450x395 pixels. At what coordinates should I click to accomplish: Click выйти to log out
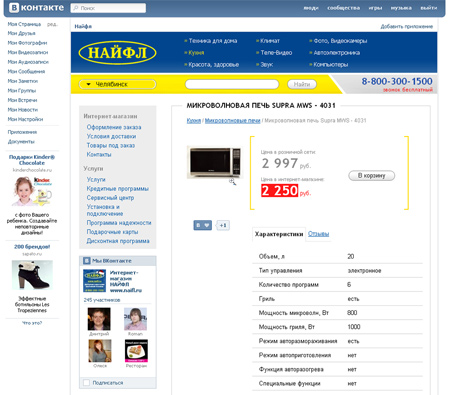(429, 8)
